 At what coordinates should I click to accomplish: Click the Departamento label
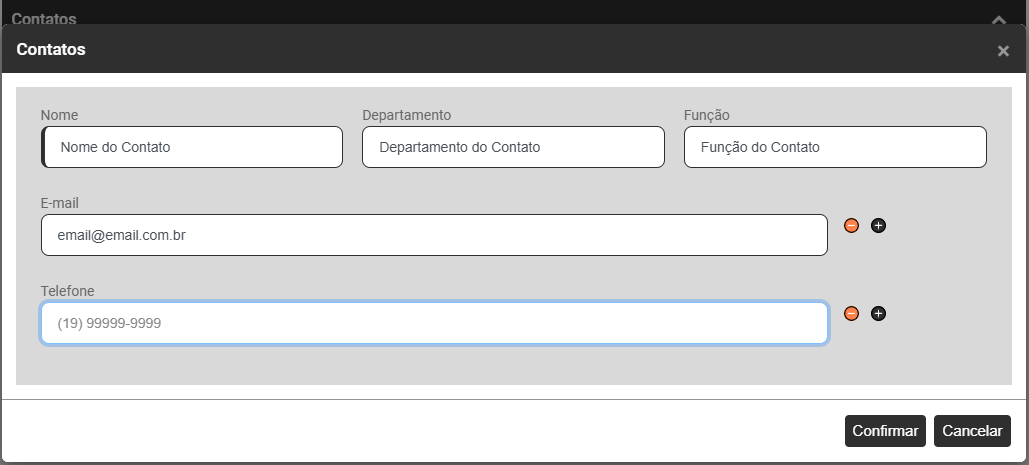pyautogui.click(x=407, y=115)
